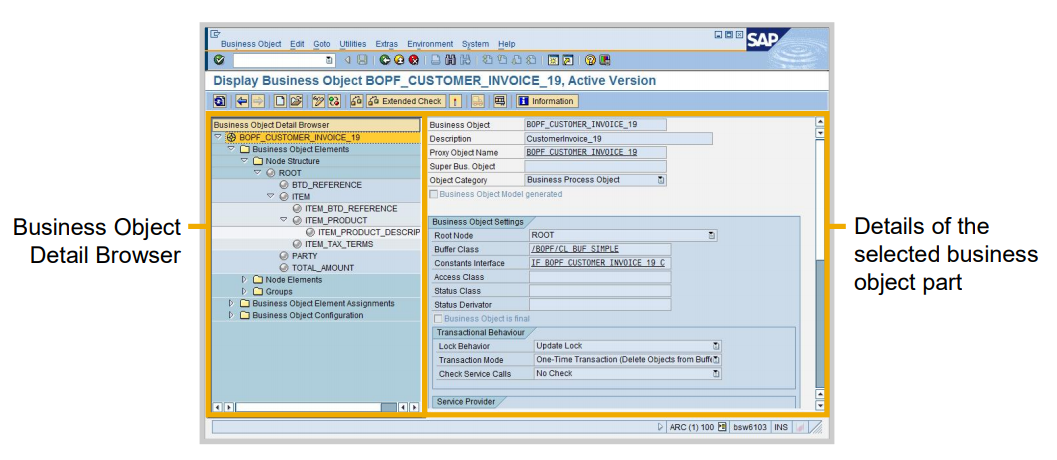Open the Lock Behavior dropdown
This screenshot has width=1057, height=460.
click(x=716, y=346)
